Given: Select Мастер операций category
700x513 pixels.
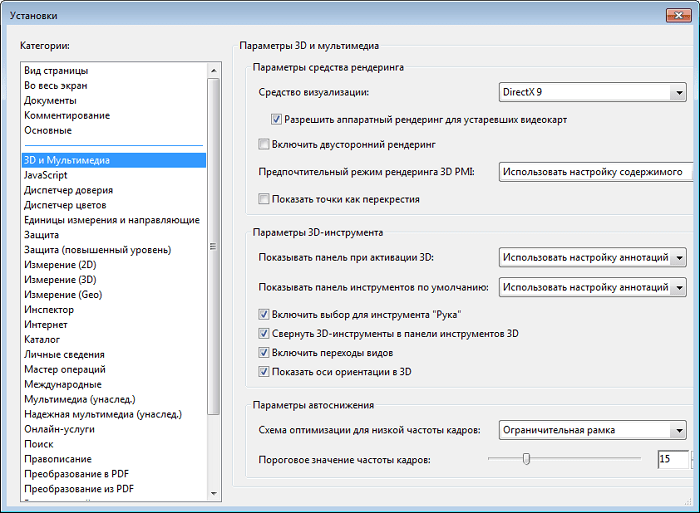Looking at the screenshot, I should point(114,370).
